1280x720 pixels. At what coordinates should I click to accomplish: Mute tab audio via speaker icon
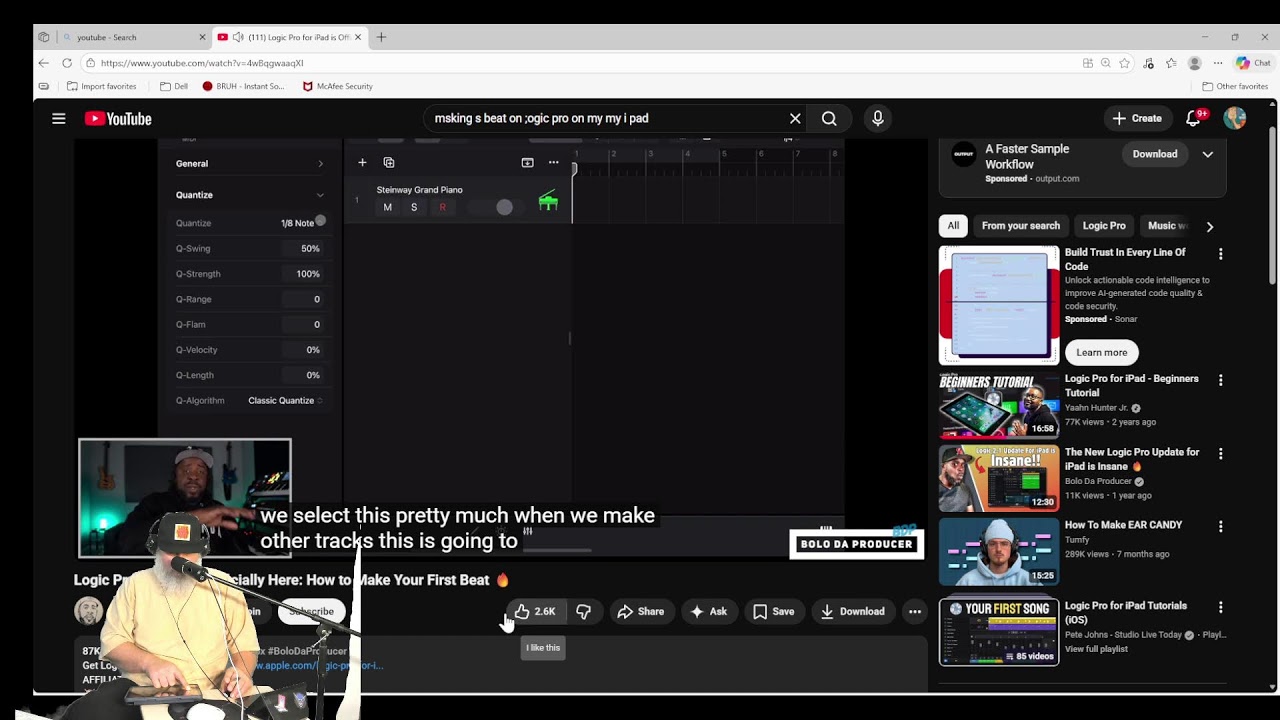point(238,37)
